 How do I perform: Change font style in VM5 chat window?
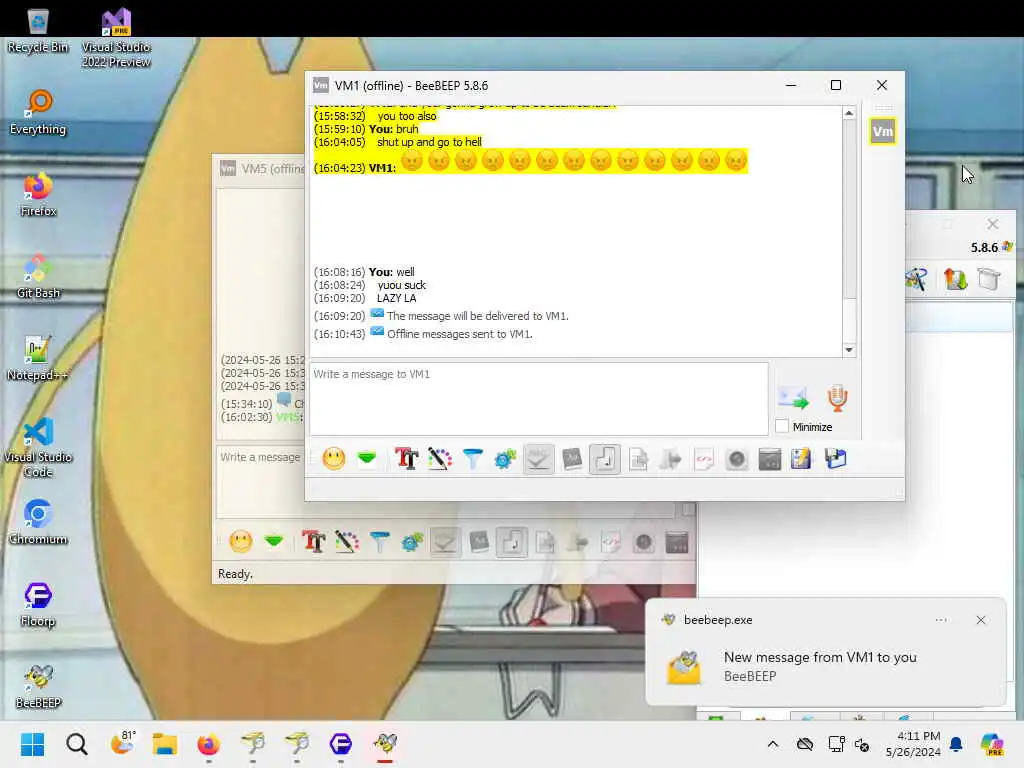[x=313, y=541]
